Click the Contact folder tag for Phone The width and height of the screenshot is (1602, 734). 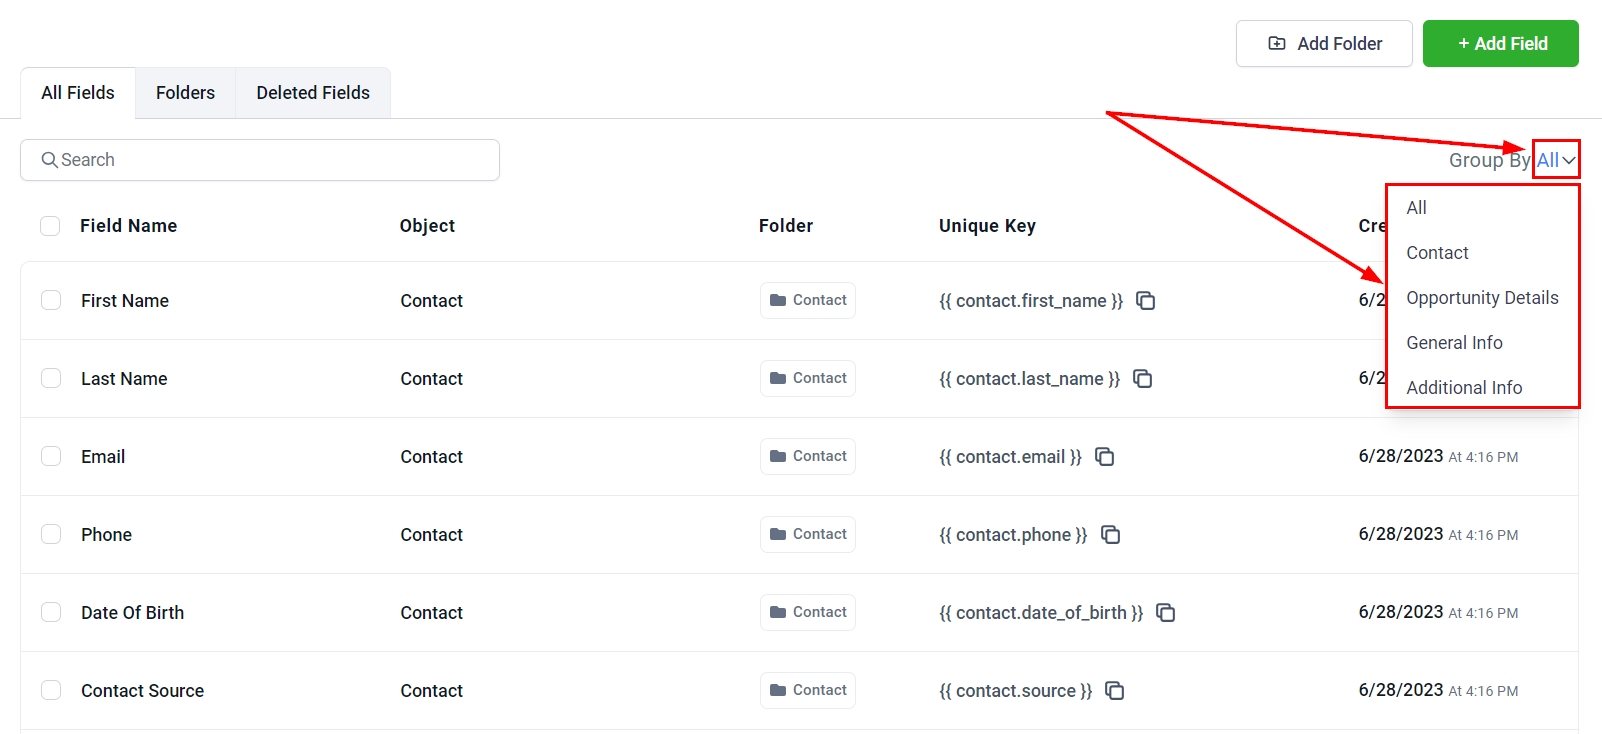click(808, 535)
